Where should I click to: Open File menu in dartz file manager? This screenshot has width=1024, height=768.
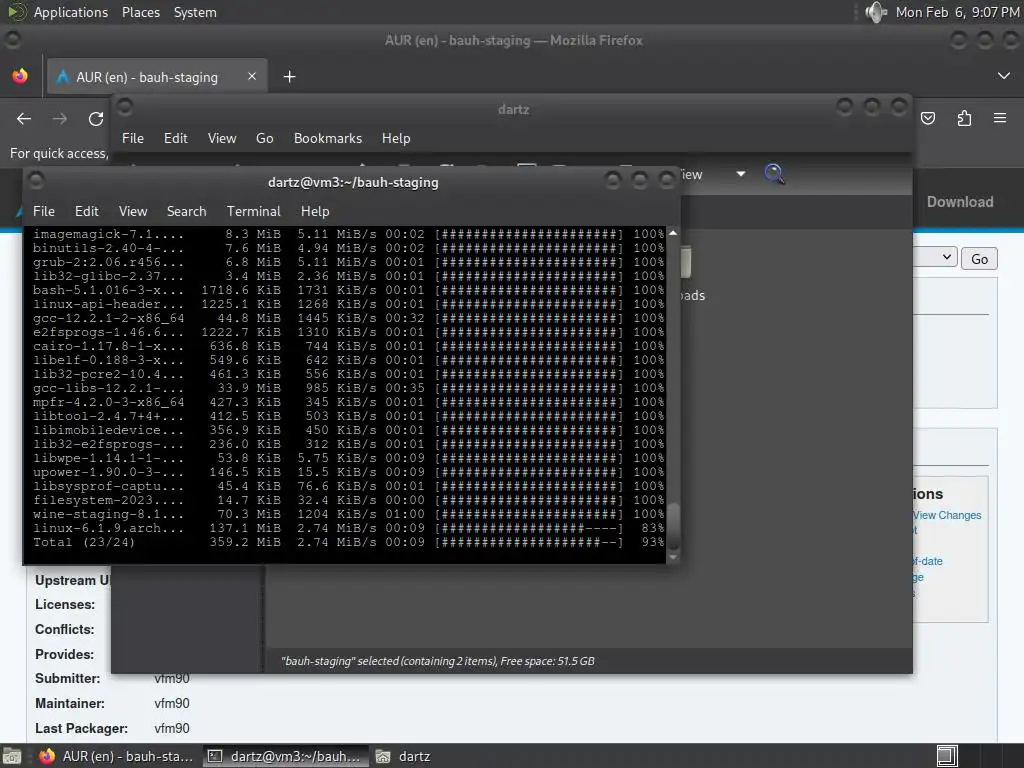133,138
